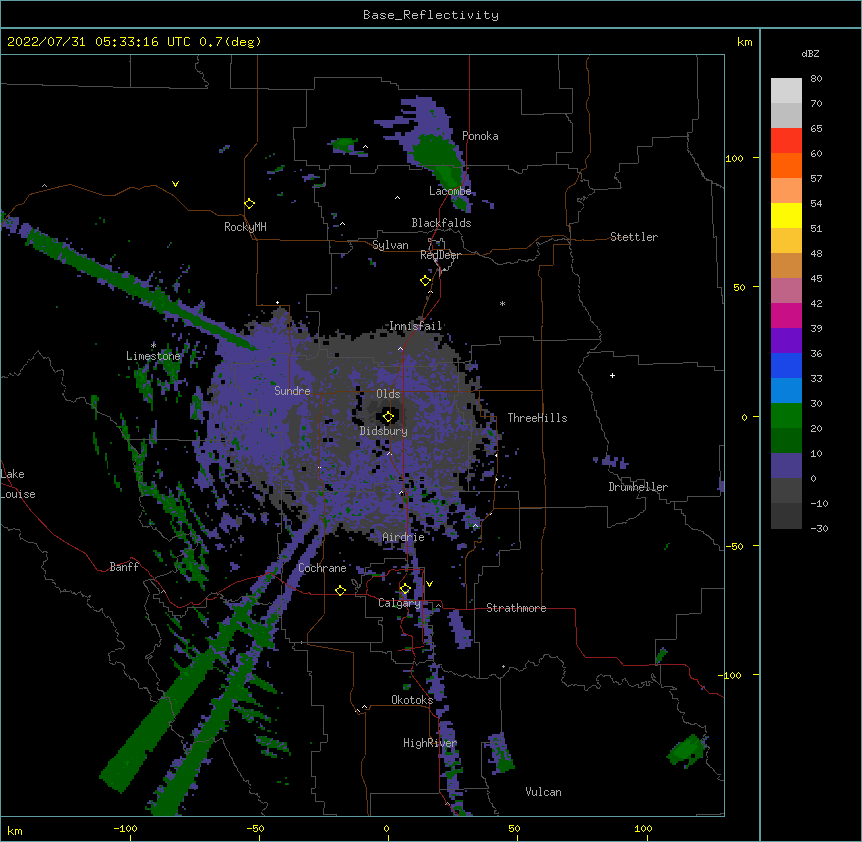Screen dimensions: 862x842
Task: Select the magenta 39-42 dBZ legend swatch
Action: [786, 315]
